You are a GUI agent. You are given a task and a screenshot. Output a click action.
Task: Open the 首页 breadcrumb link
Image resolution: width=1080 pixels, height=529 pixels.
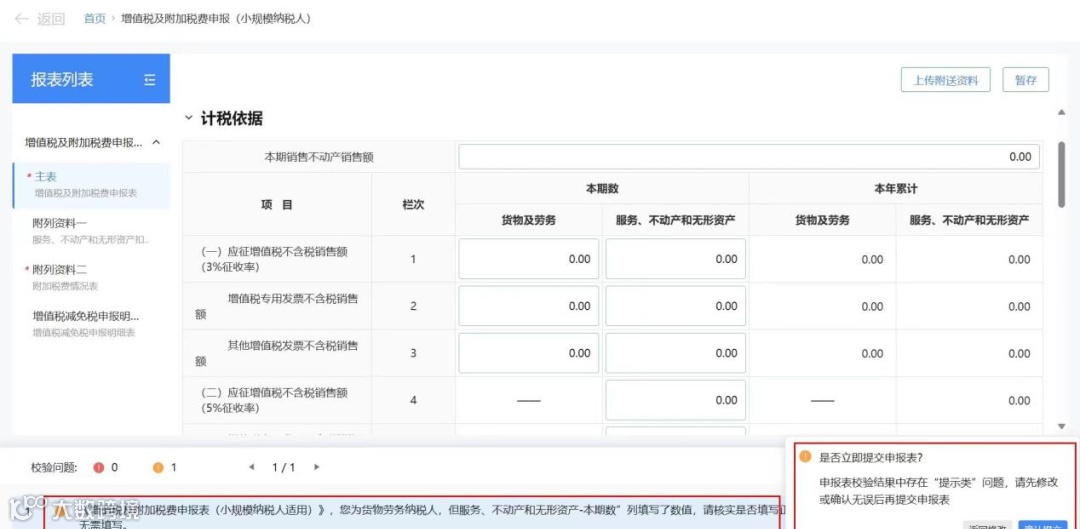click(95, 19)
